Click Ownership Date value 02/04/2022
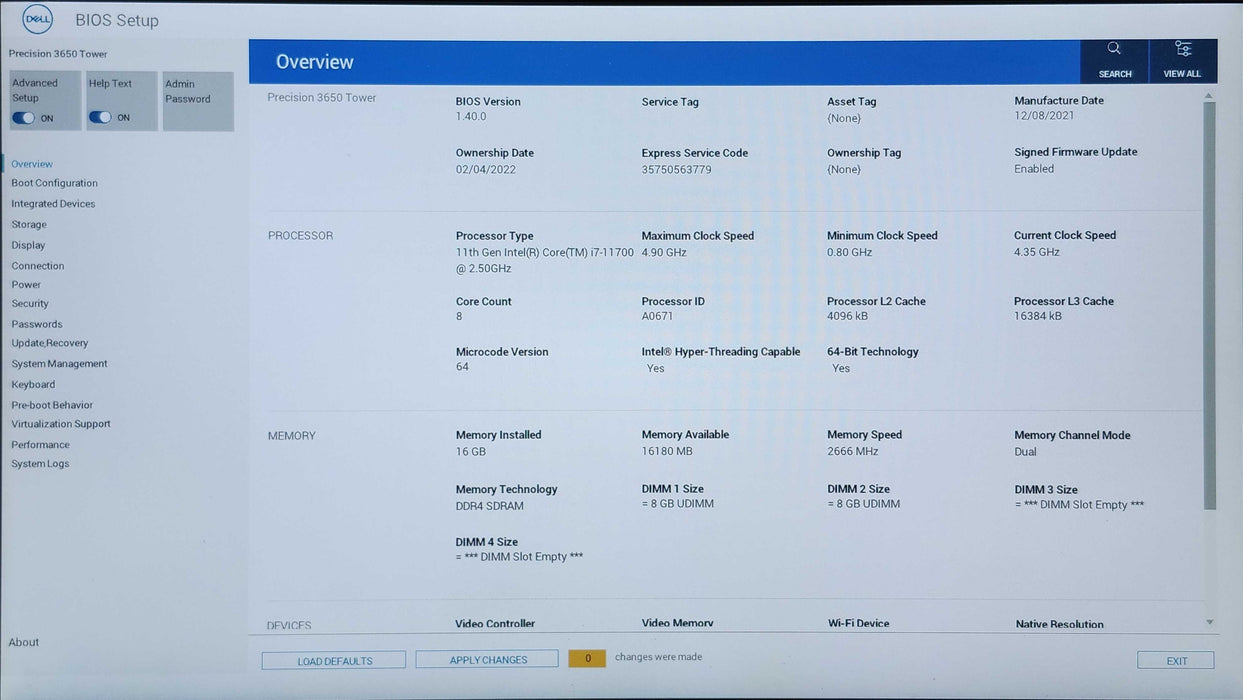 point(486,170)
